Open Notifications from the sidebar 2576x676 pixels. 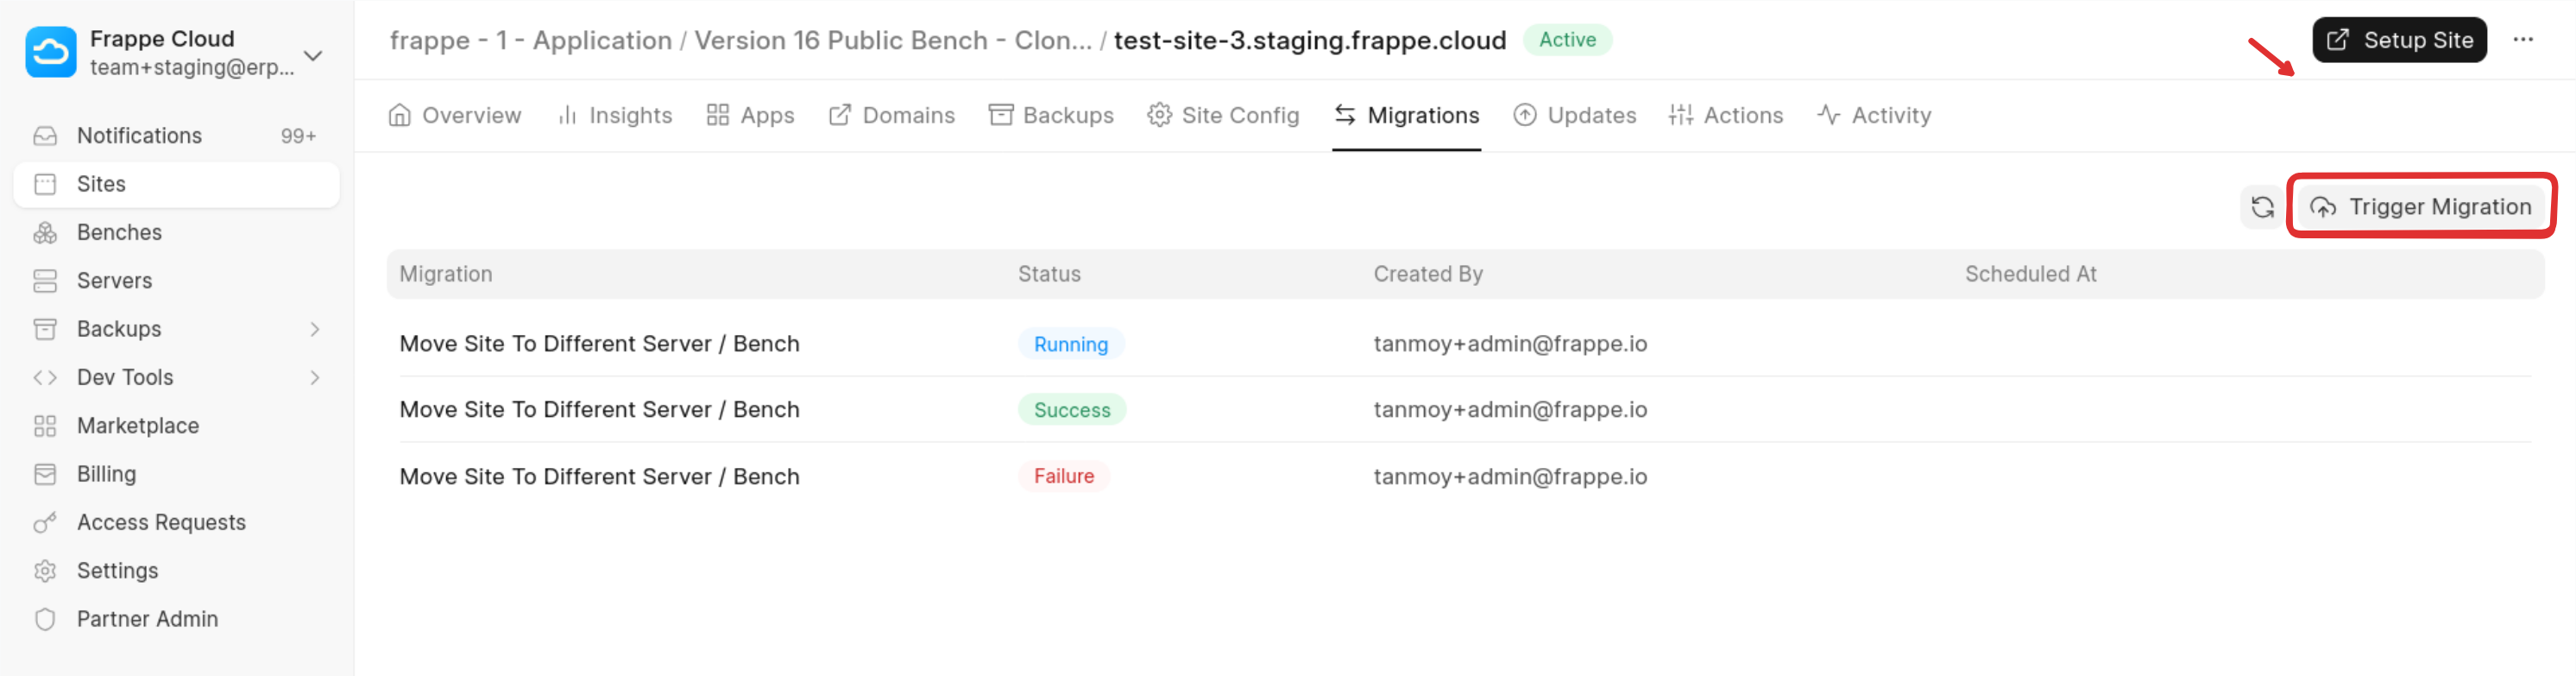click(139, 136)
